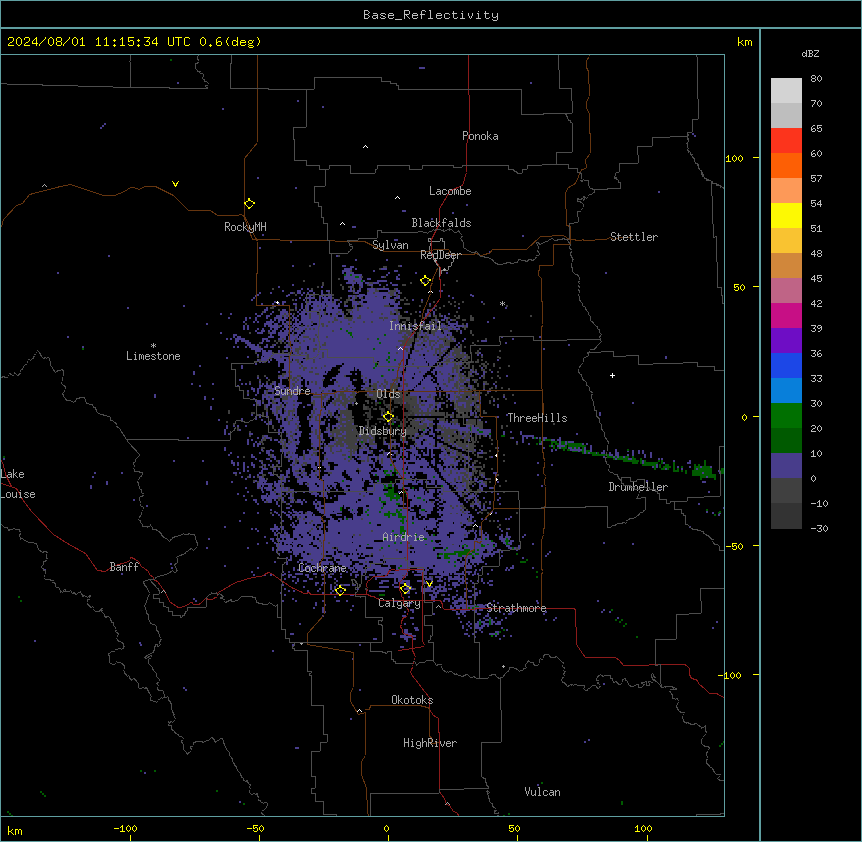The height and width of the screenshot is (842, 862).
Task: Click the yellow diamond marker above RockyMH
Action: pyautogui.click(x=249, y=204)
